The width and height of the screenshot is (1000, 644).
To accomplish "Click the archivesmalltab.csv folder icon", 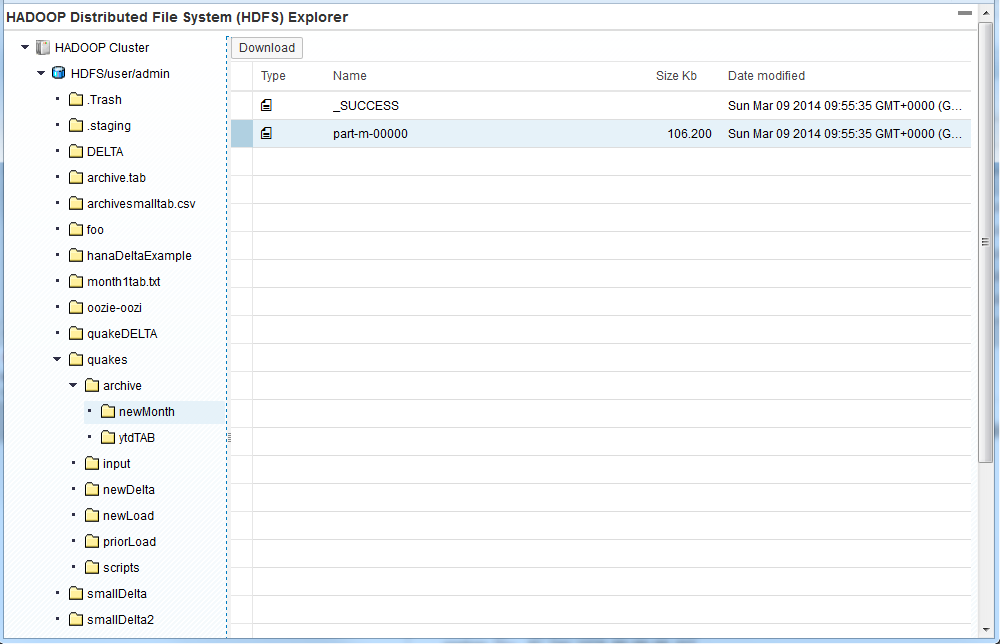I will point(76,203).
